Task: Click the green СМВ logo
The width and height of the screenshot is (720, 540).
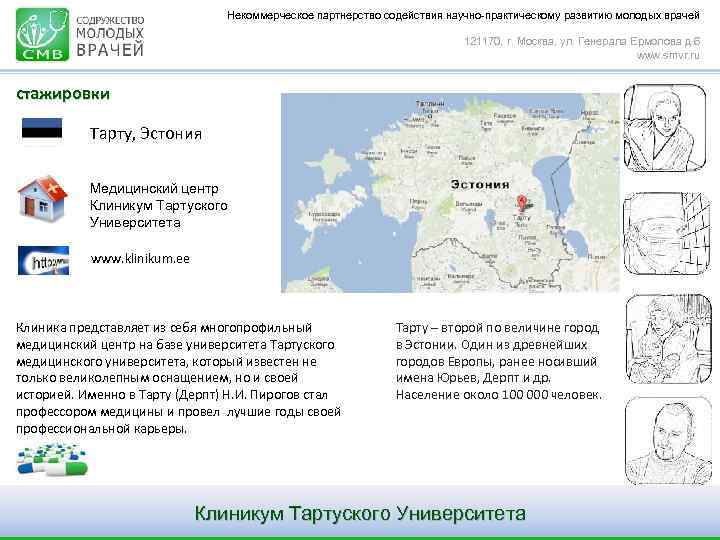Action: [42, 34]
